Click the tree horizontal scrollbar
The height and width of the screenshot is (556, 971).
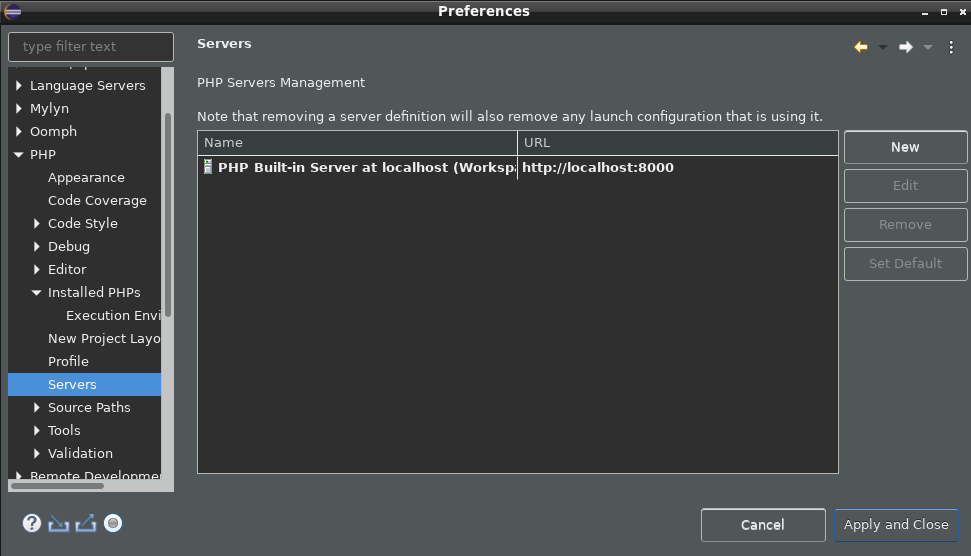pyautogui.click(x=58, y=486)
